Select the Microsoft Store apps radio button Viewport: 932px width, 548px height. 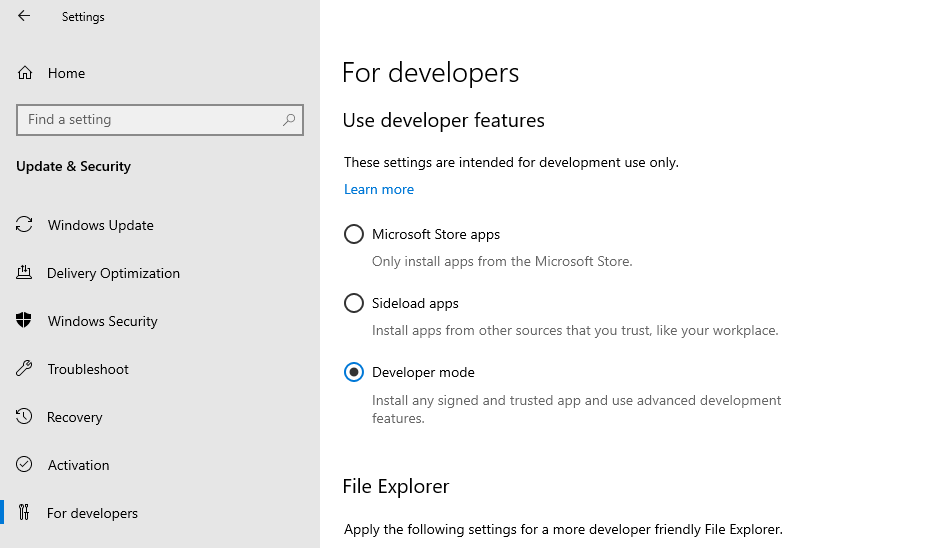[x=354, y=234]
